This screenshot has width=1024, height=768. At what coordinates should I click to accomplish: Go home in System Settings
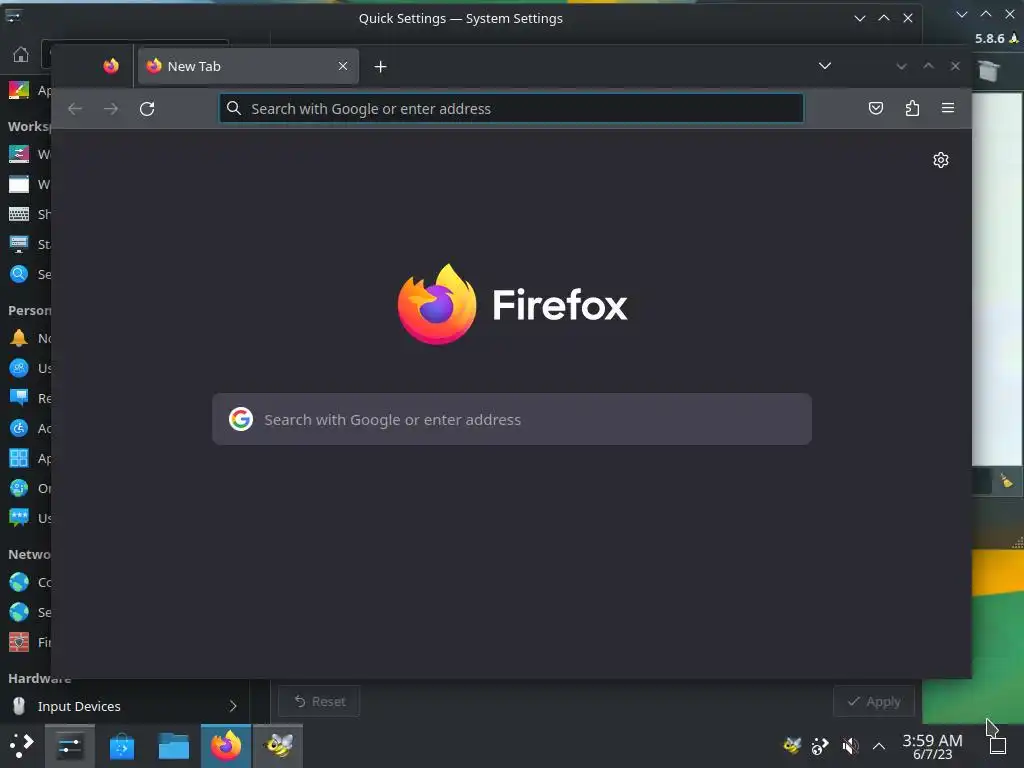pyautogui.click(x=21, y=54)
